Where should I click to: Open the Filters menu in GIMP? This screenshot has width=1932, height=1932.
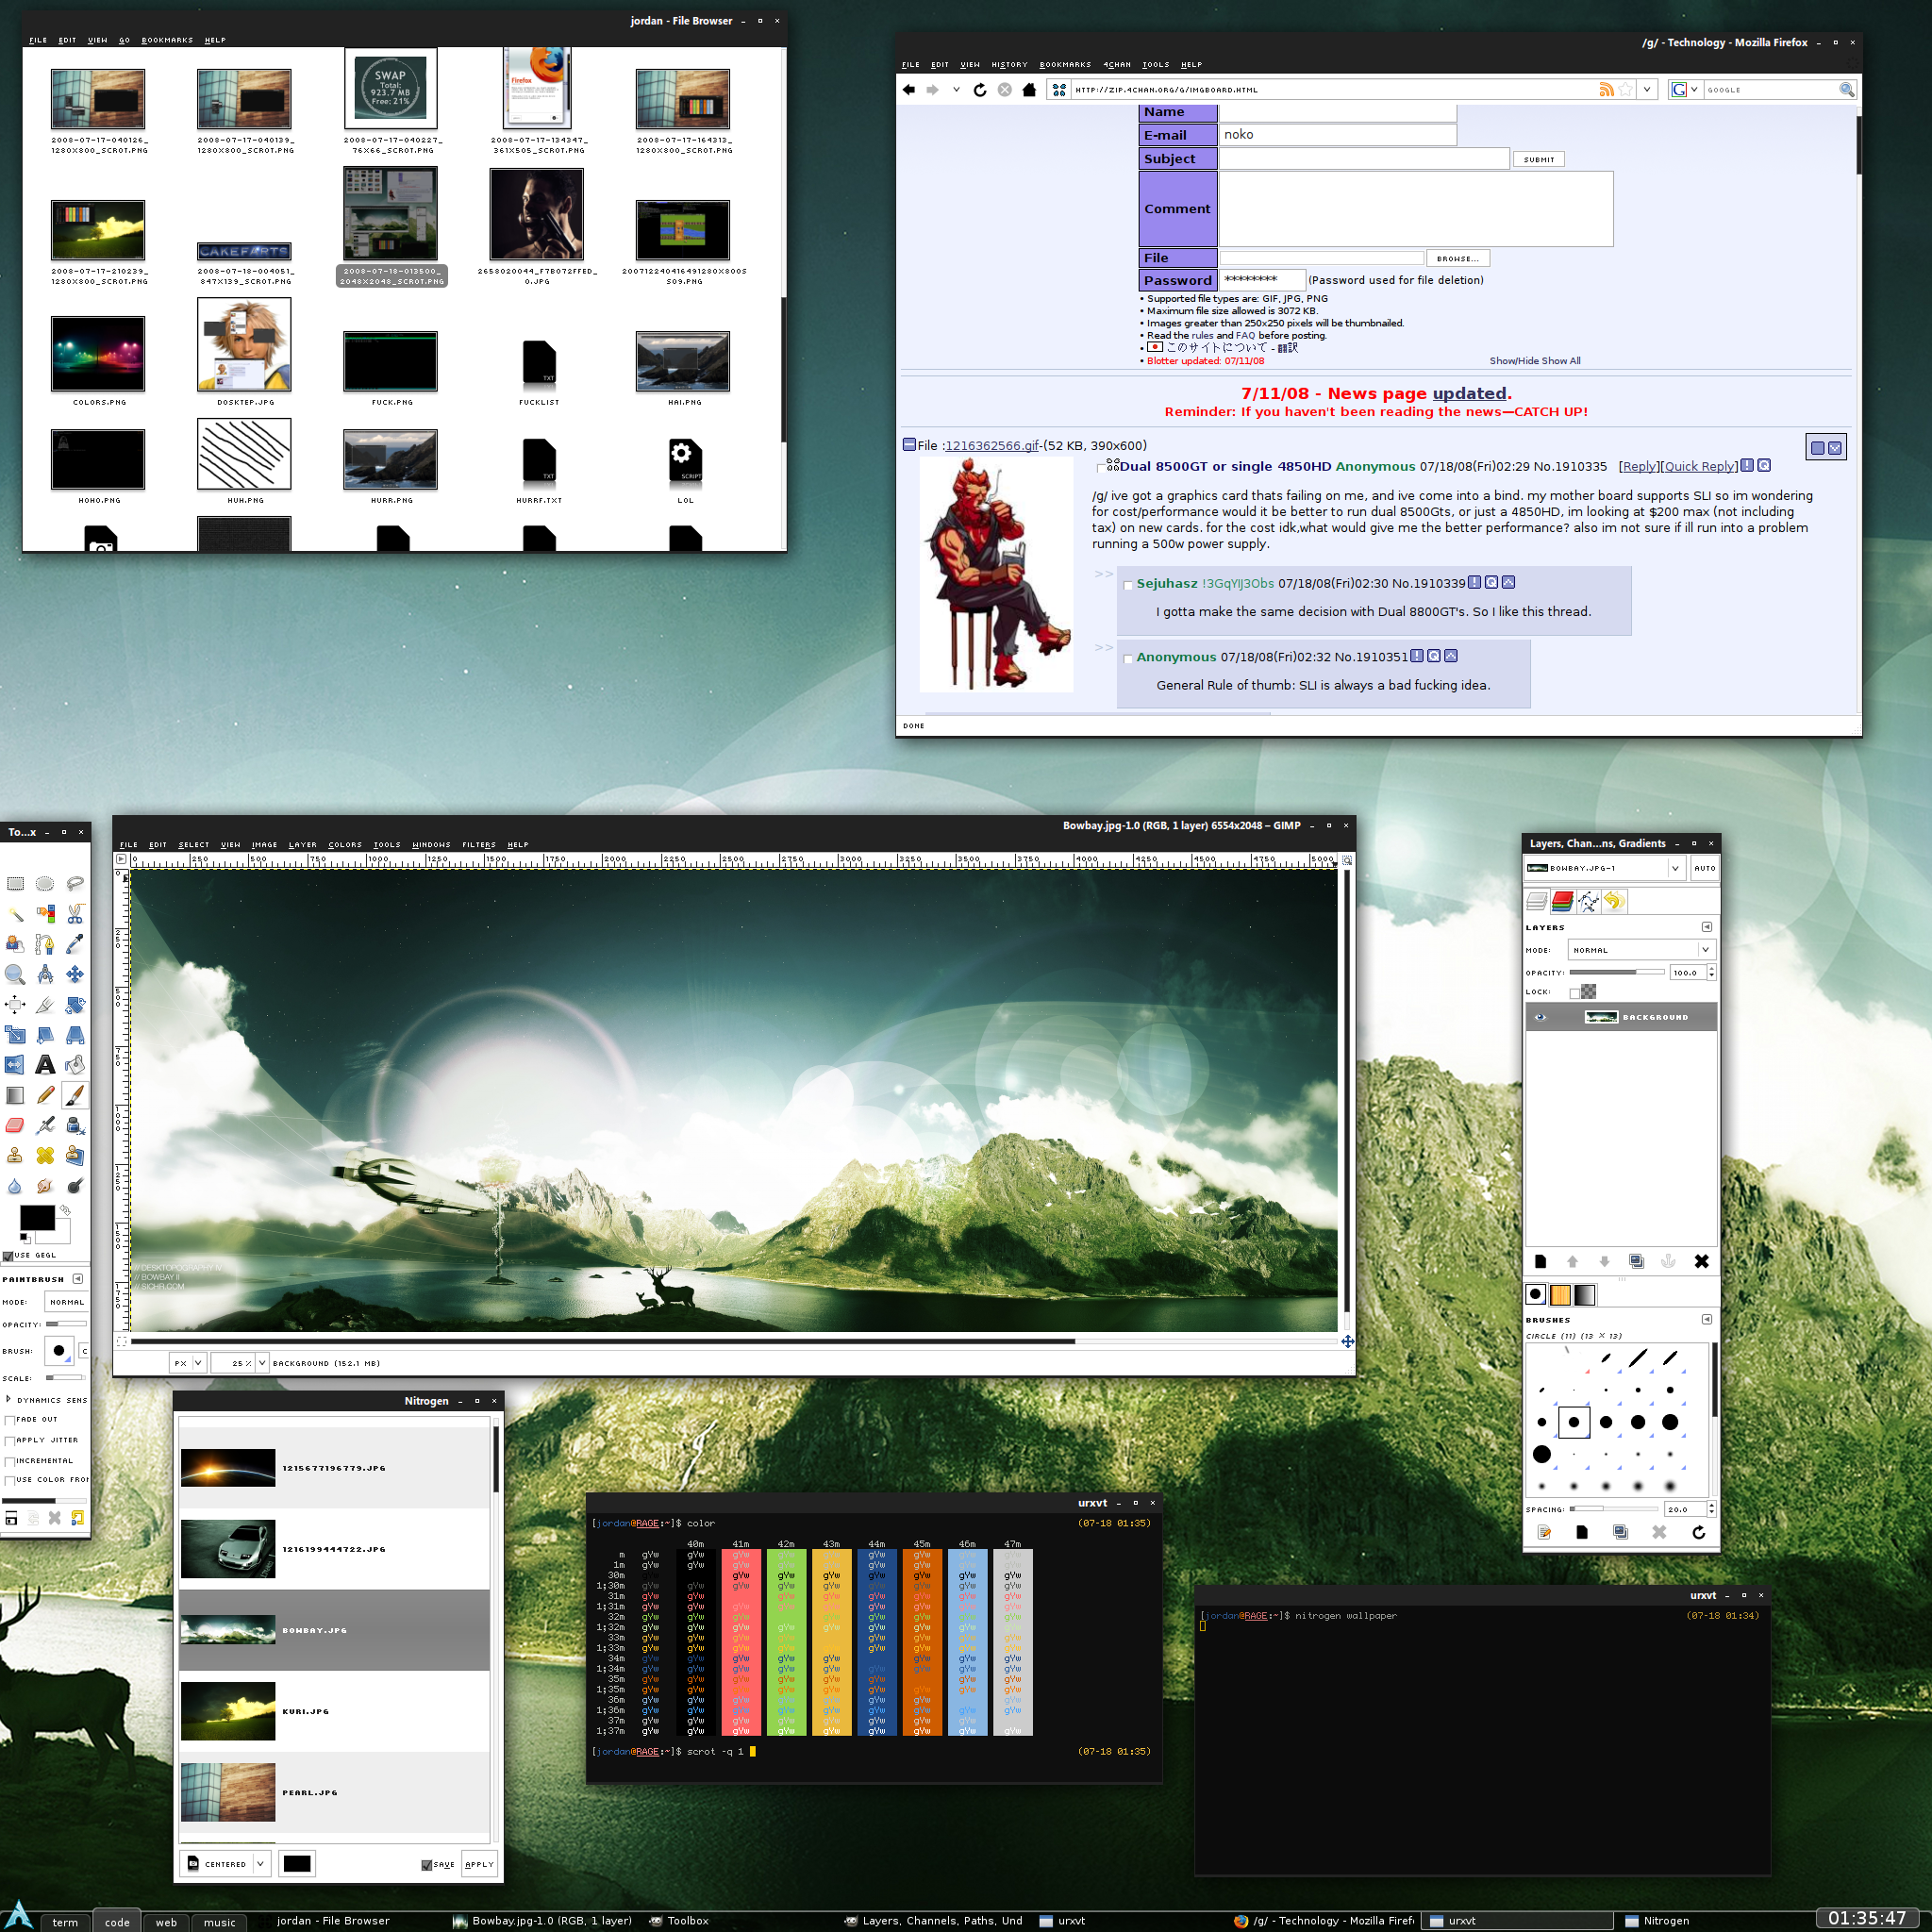tap(478, 845)
